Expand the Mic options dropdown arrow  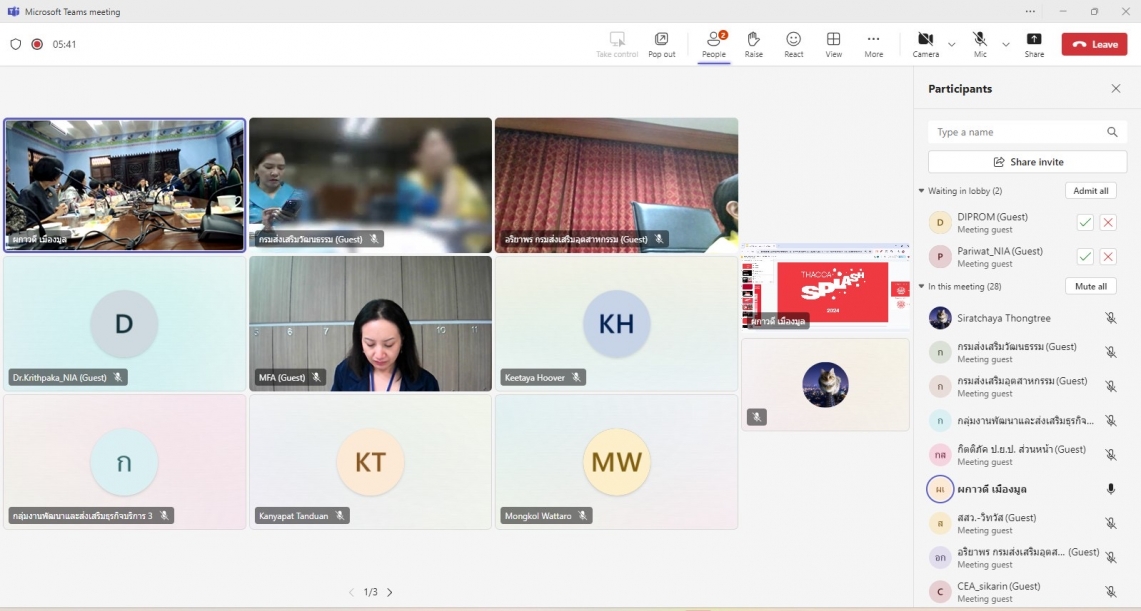(x=1006, y=44)
